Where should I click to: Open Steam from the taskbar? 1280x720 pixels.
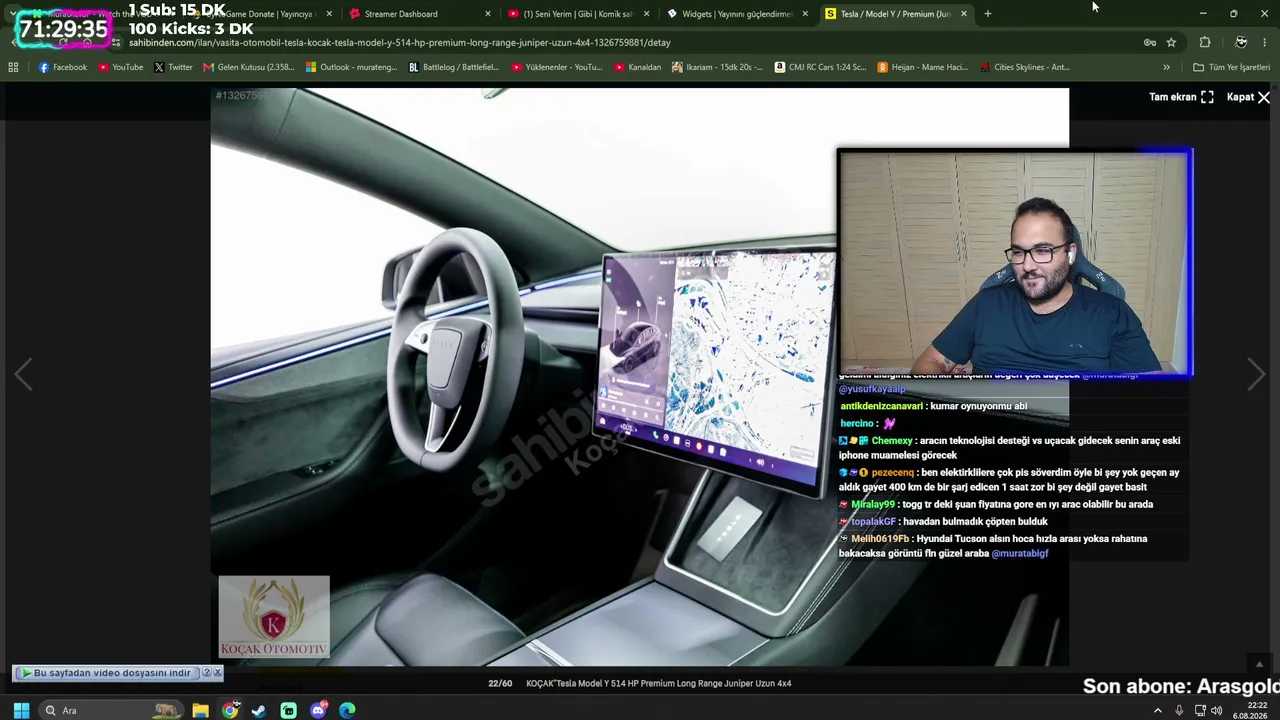(x=259, y=710)
